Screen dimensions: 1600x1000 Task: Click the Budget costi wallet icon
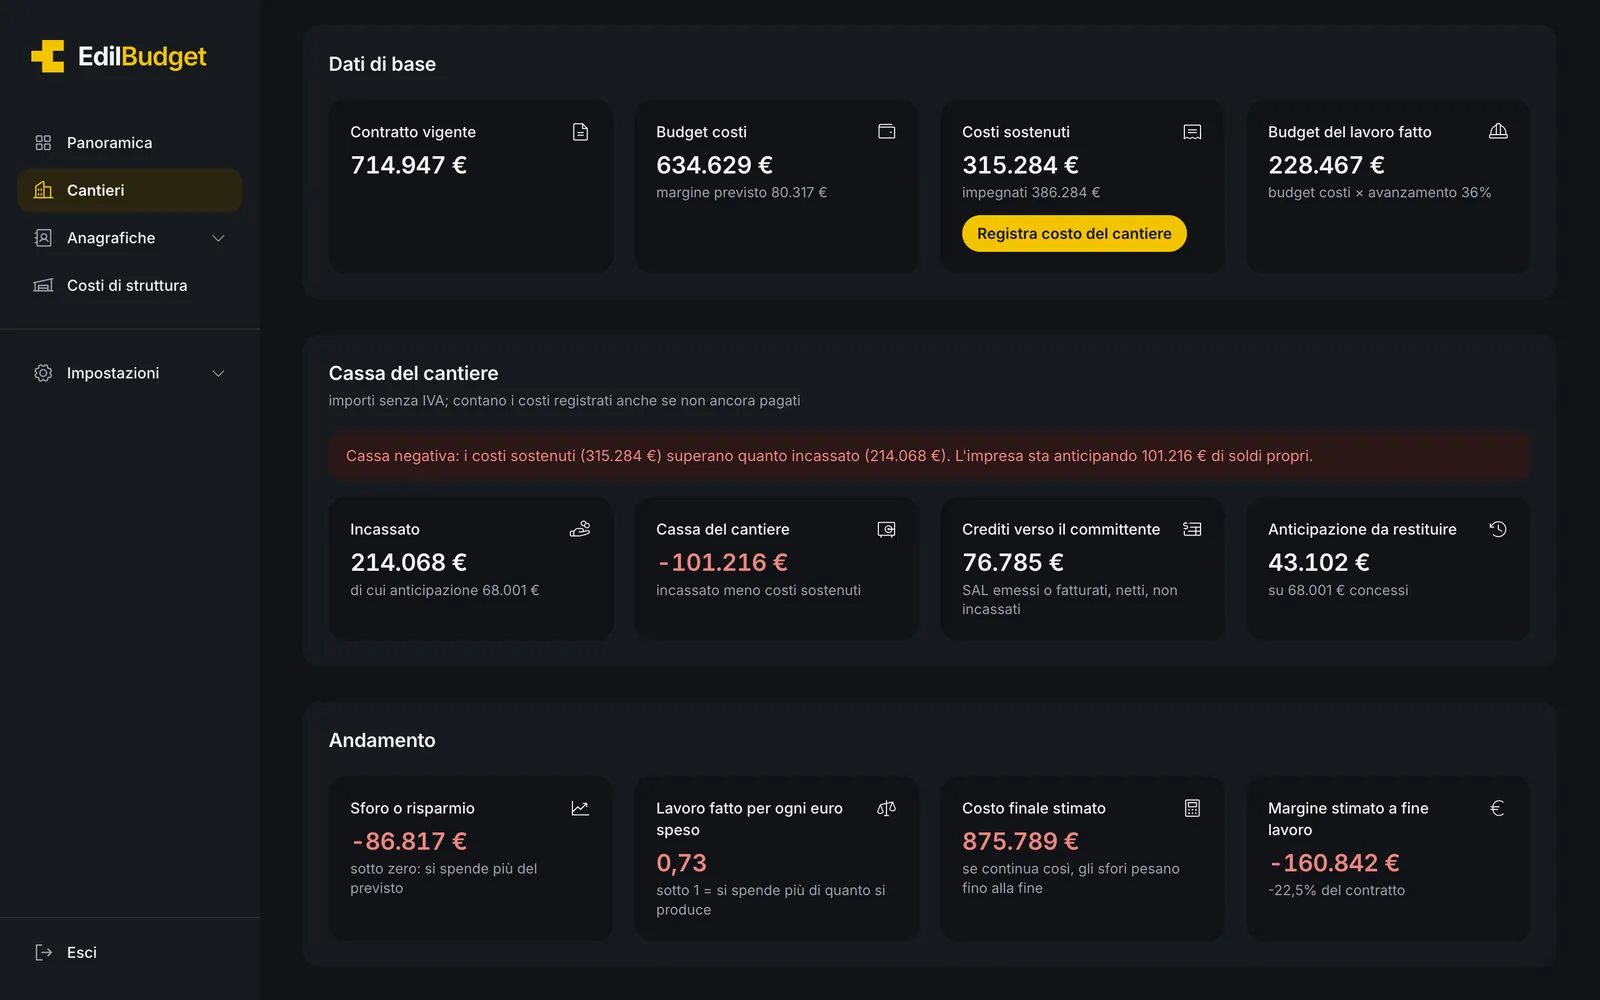[x=886, y=132]
